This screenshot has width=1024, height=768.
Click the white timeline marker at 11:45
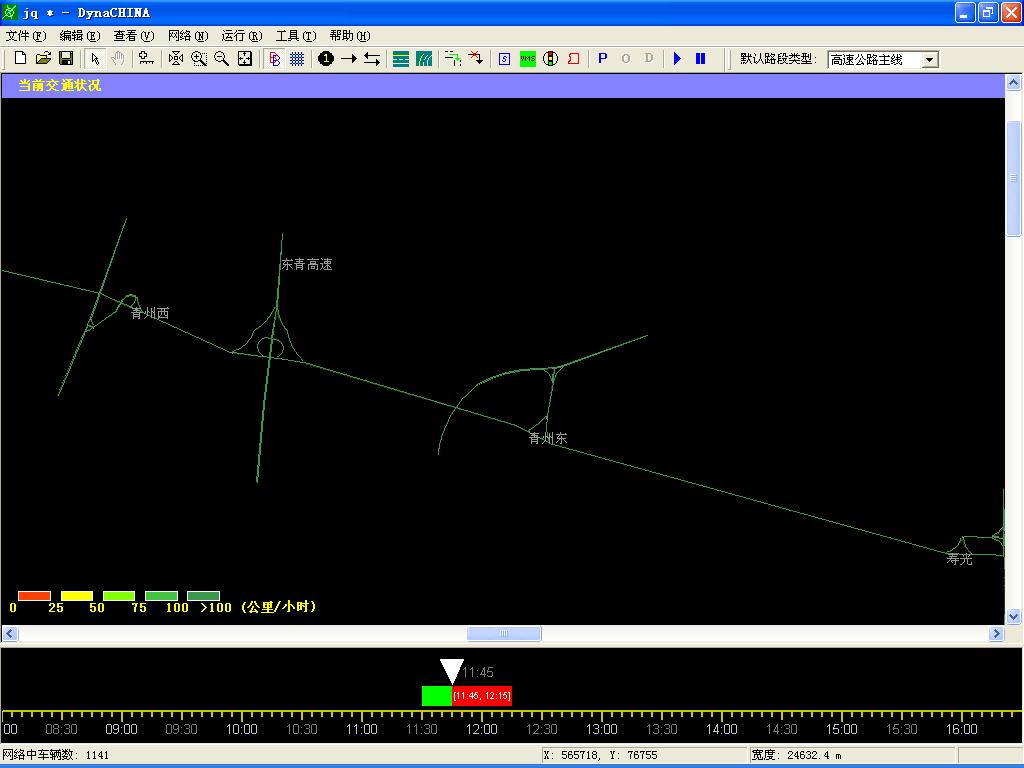pyautogui.click(x=452, y=671)
